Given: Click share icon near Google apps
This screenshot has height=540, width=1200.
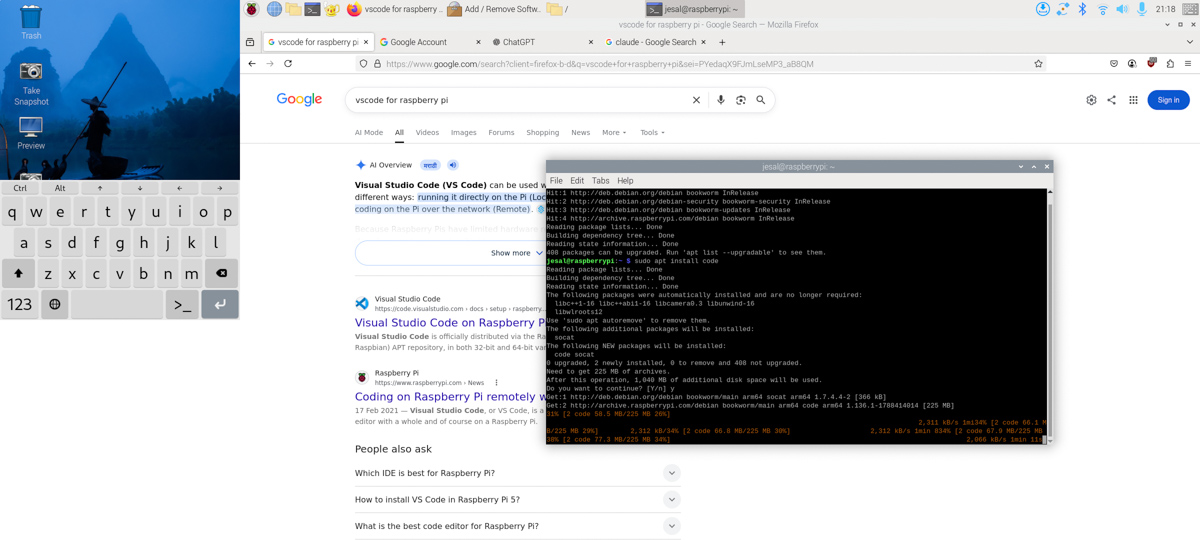Looking at the screenshot, I should 1111,100.
